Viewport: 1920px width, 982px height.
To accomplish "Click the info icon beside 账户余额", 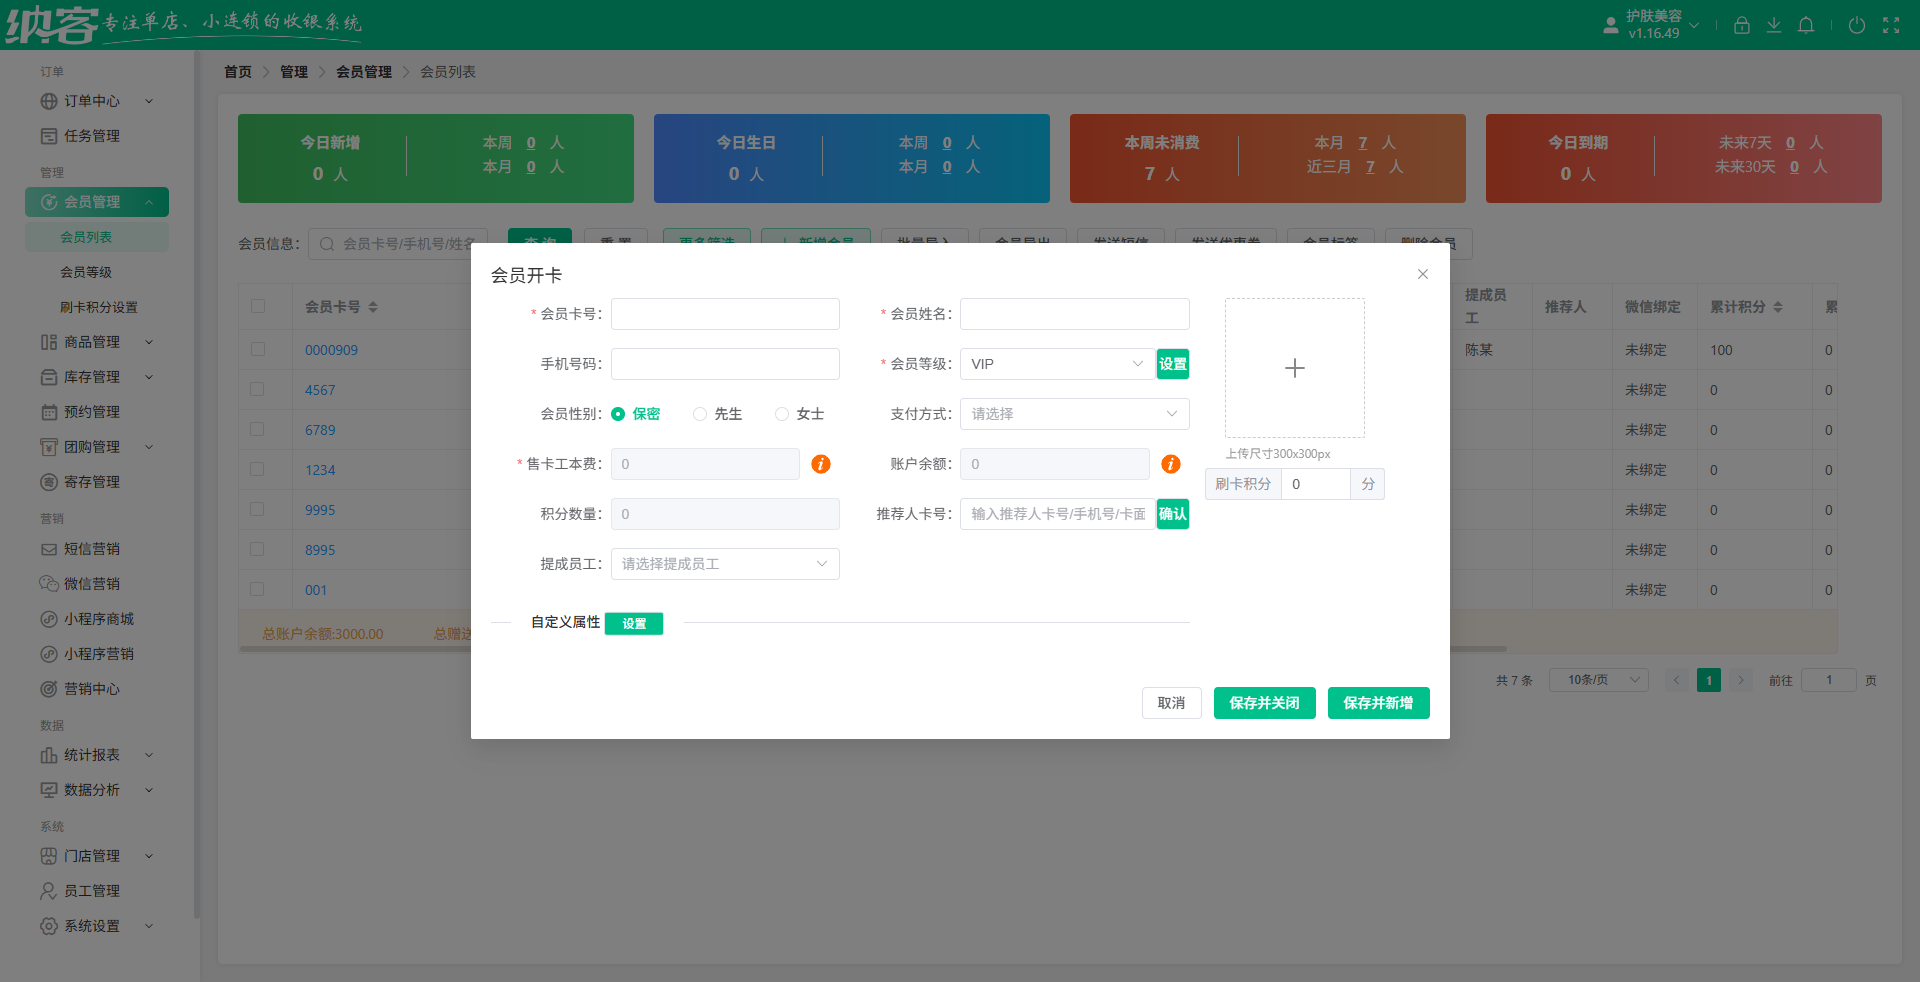I will coord(1171,464).
